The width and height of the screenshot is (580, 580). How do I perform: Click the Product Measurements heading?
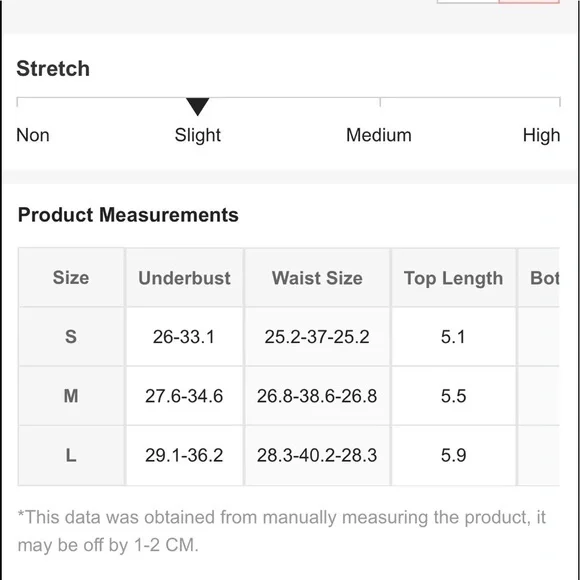pyautogui.click(x=128, y=215)
